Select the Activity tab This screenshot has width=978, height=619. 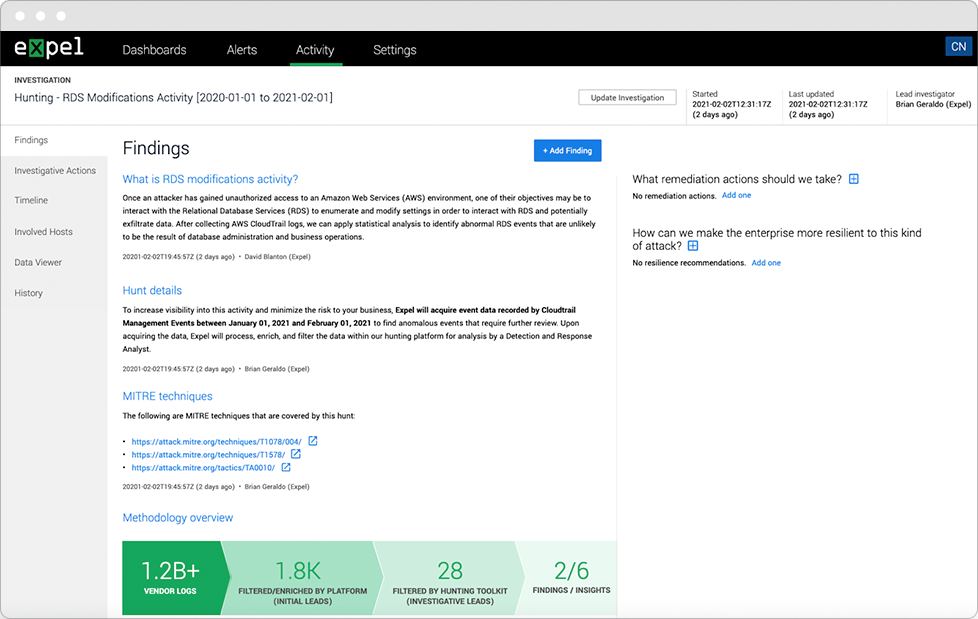(315, 50)
